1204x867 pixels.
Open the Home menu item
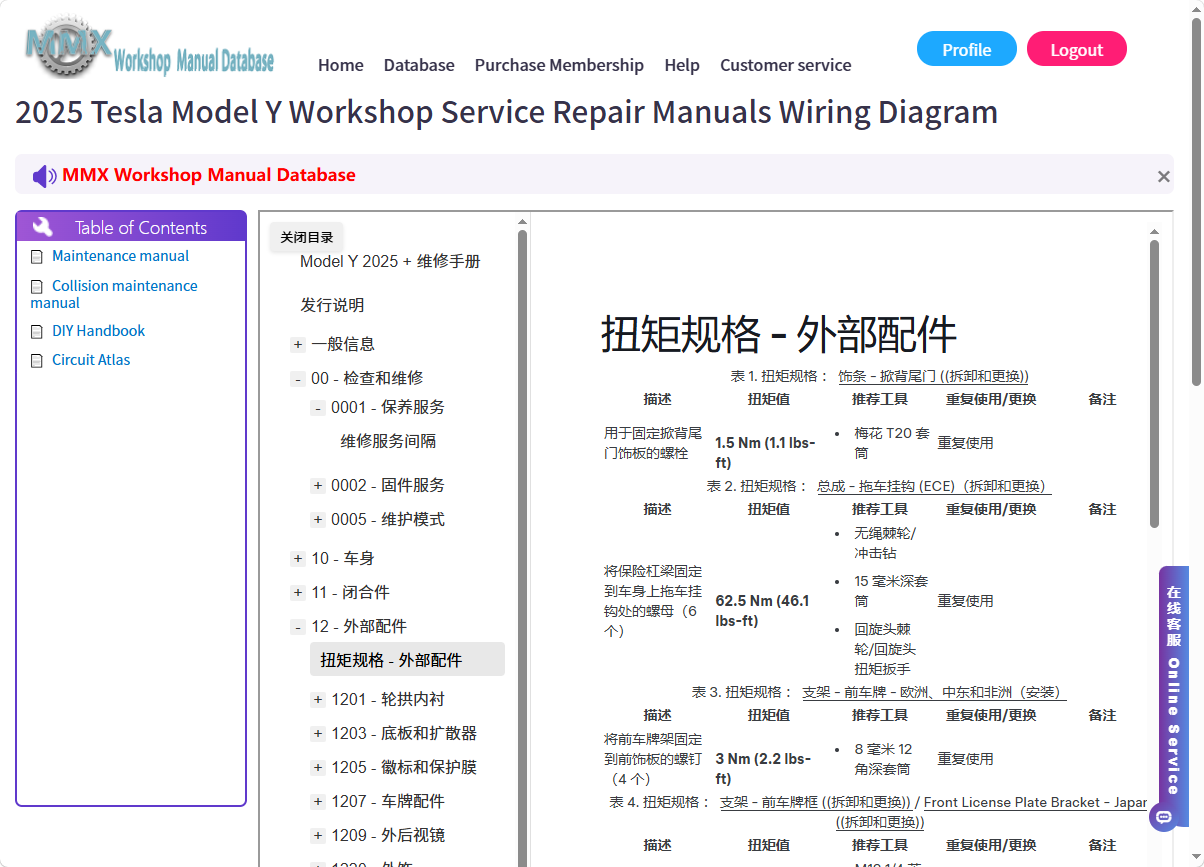341,65
